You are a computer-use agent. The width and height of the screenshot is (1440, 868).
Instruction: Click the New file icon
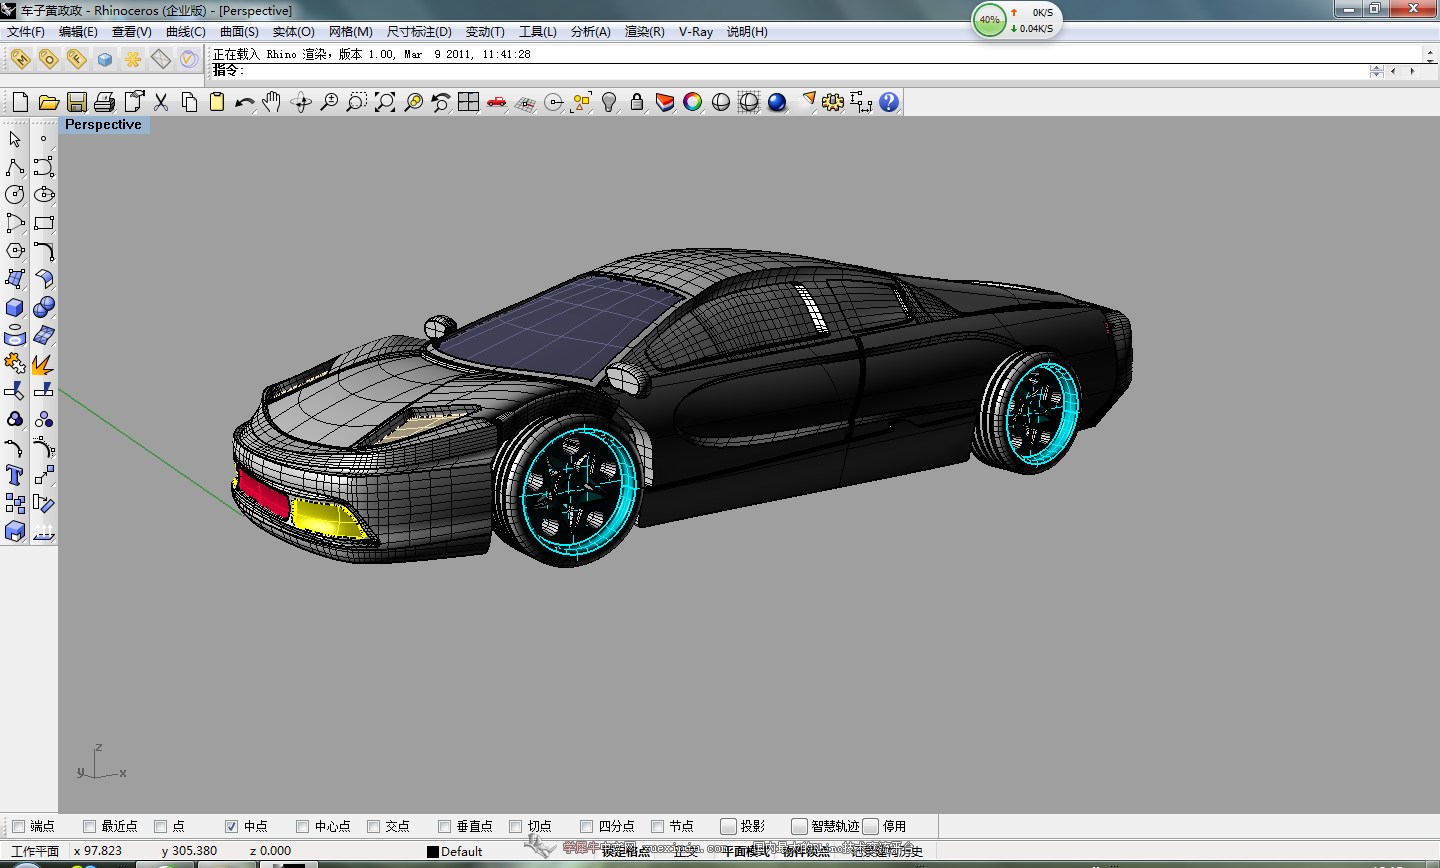tap(20, 102)
